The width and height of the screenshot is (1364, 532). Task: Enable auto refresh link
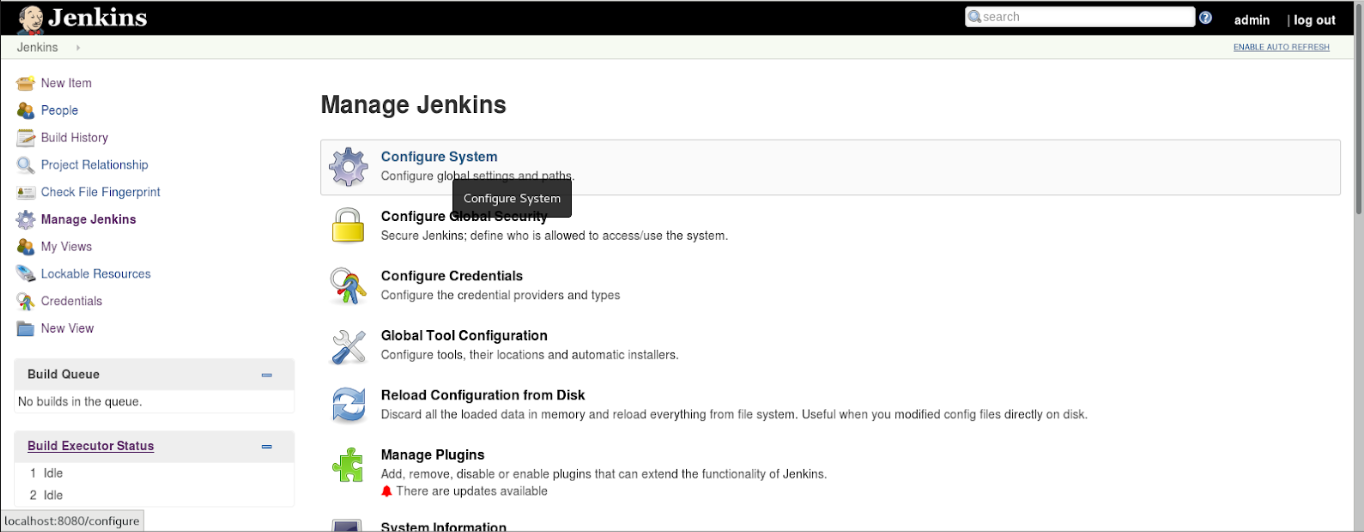(1281, 47)
